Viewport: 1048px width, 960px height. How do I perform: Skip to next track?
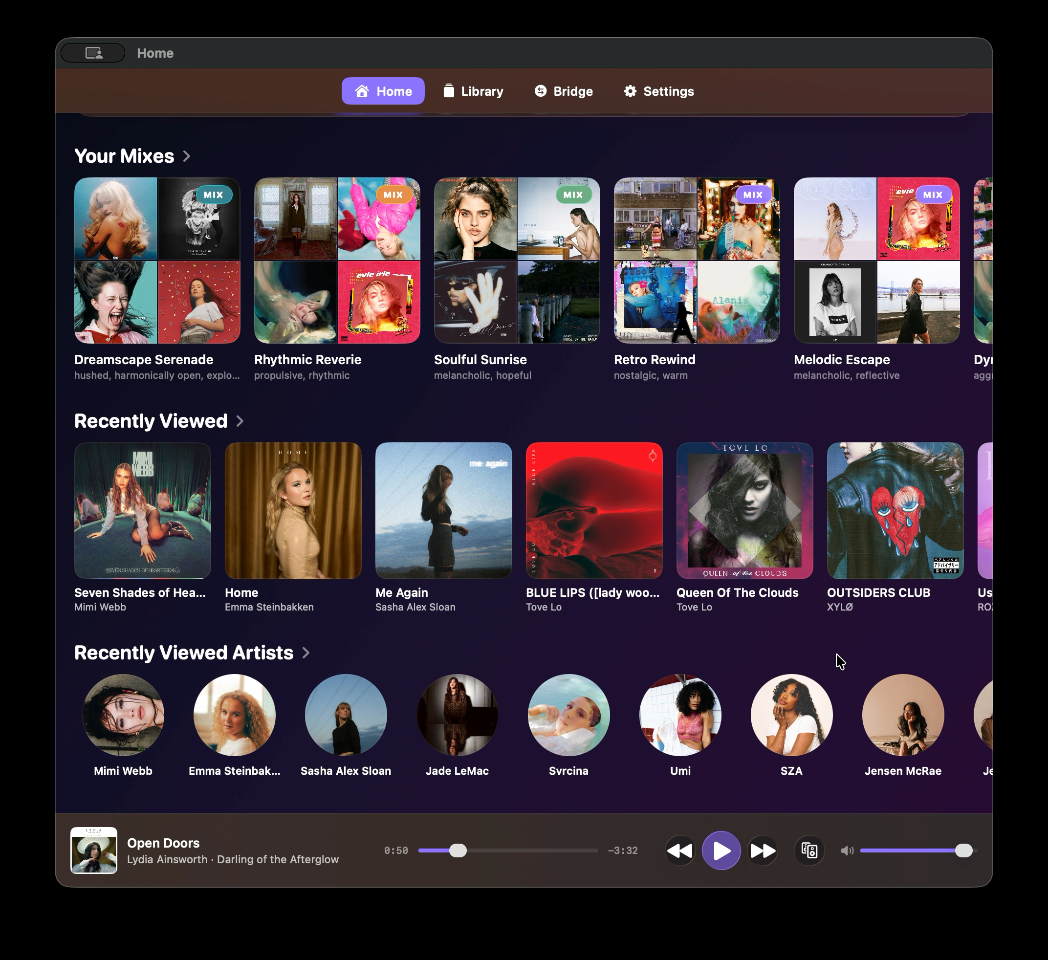pos(763,850)
